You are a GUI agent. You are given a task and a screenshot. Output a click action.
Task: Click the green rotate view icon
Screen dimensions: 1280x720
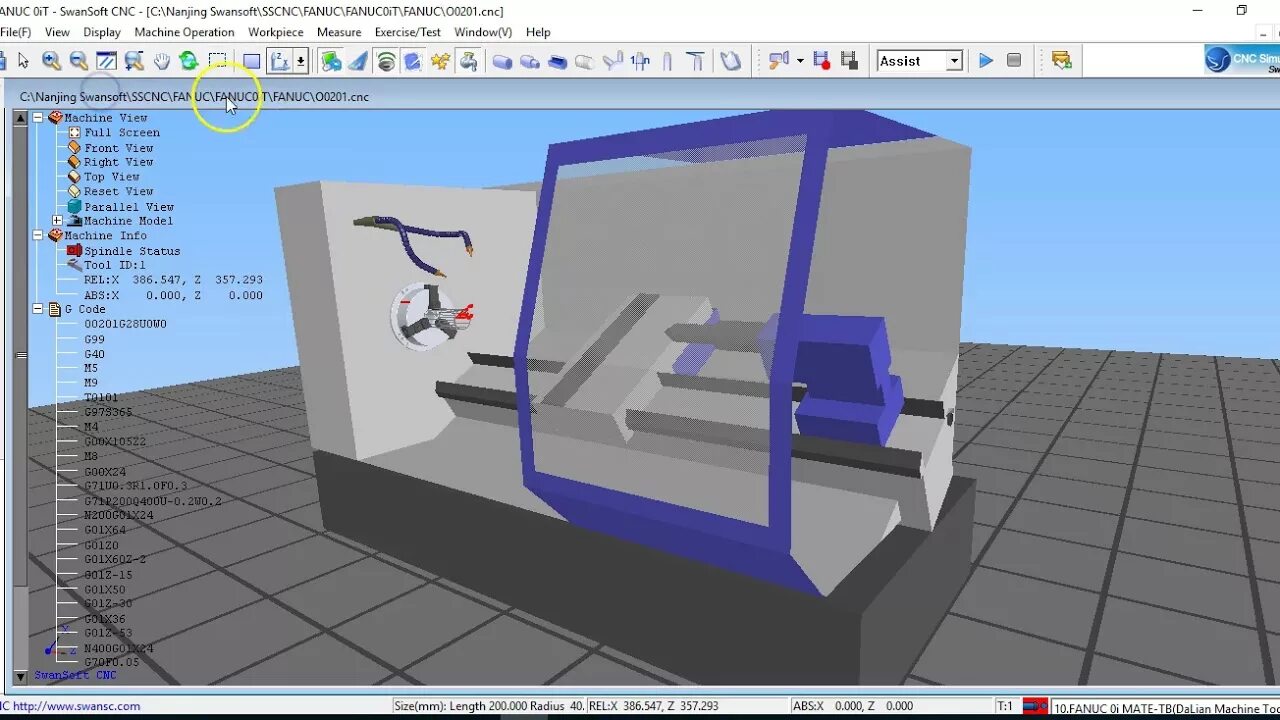188,61
